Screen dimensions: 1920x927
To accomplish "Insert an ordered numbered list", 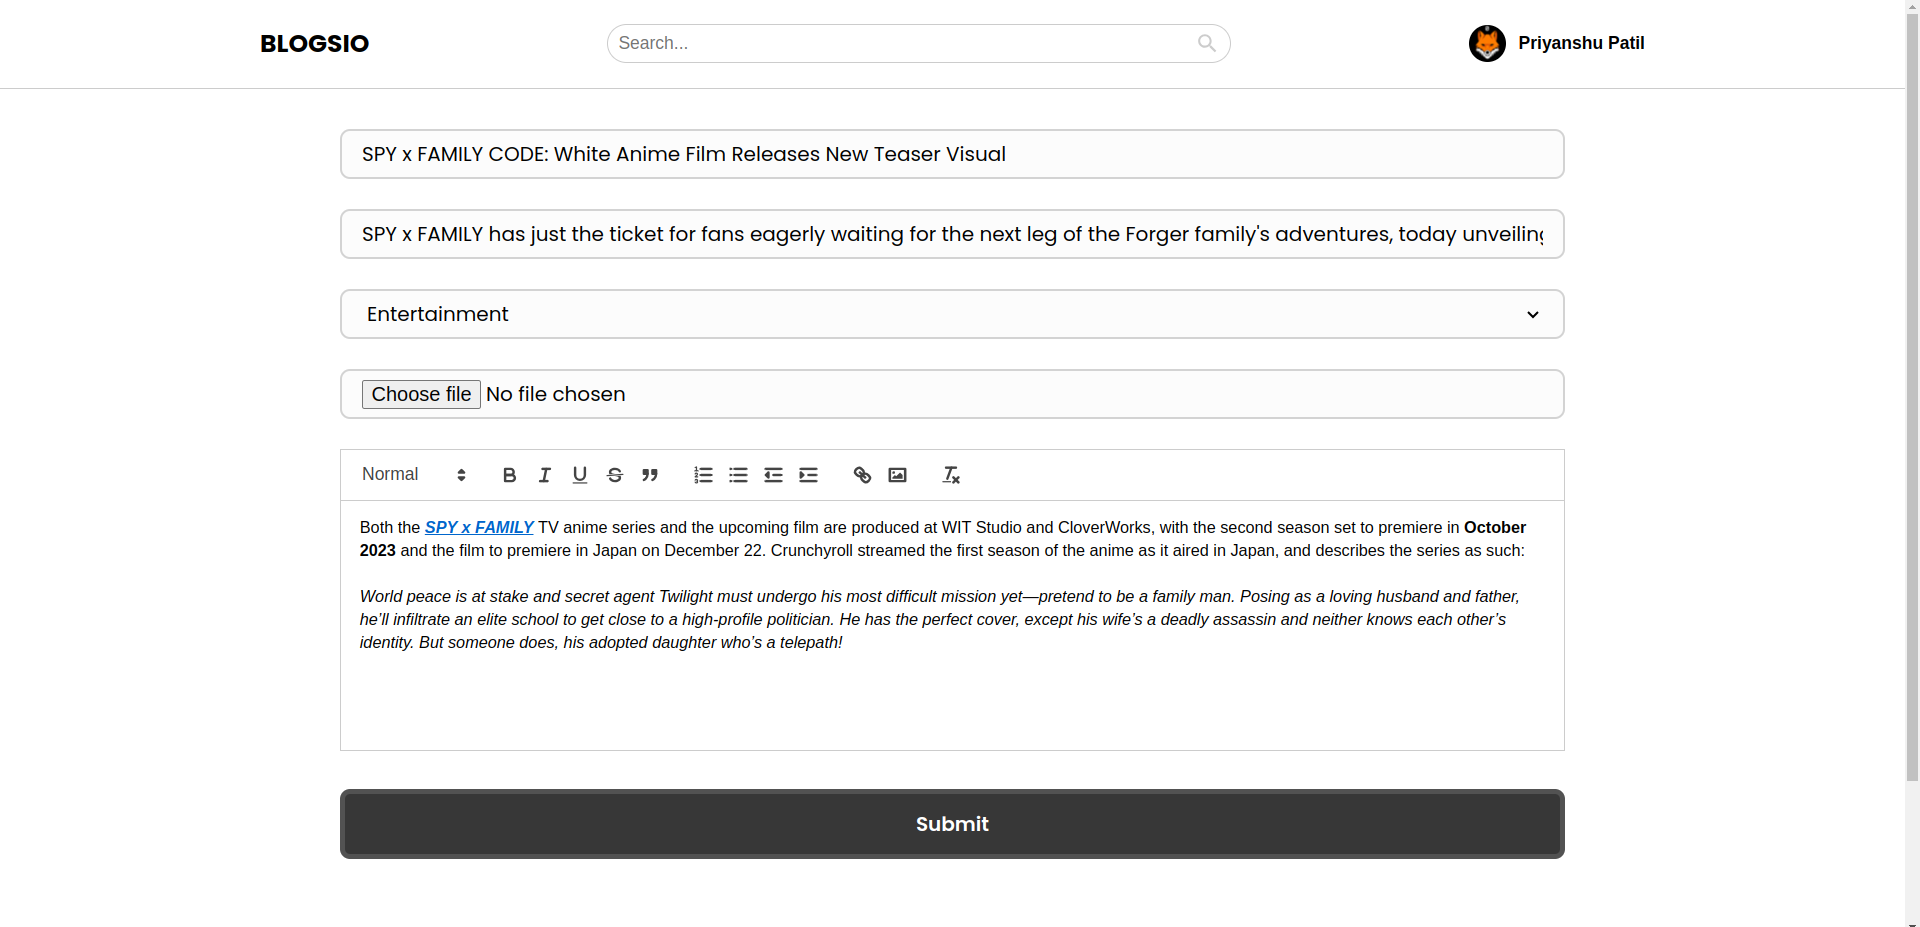I will pos(703,475).
